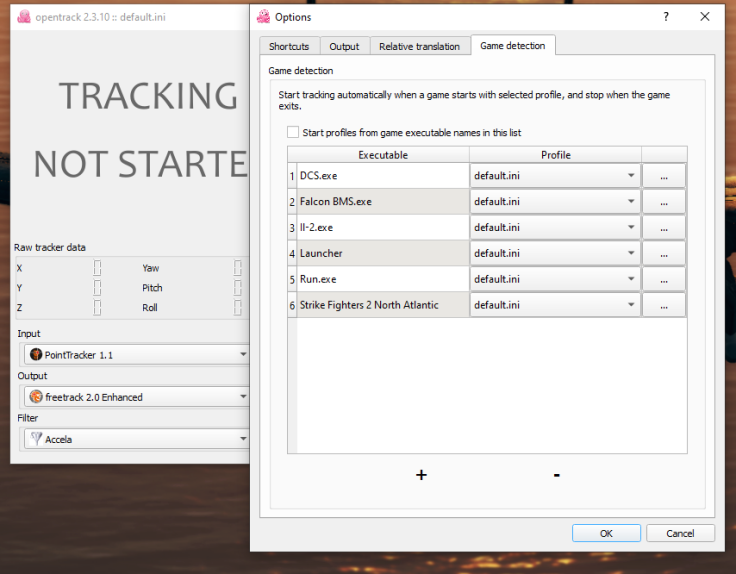The image size is (736, 574).
Task: Browse executable for Il-2.exe row
Action: point(664,227)
